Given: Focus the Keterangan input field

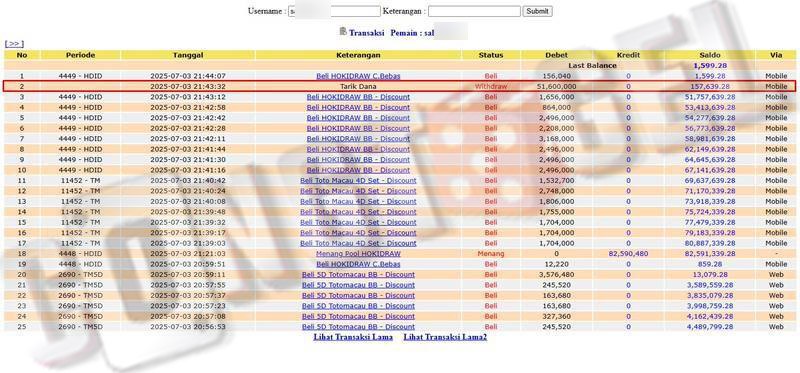Looking at the screenshot, I should pos(474,11).
